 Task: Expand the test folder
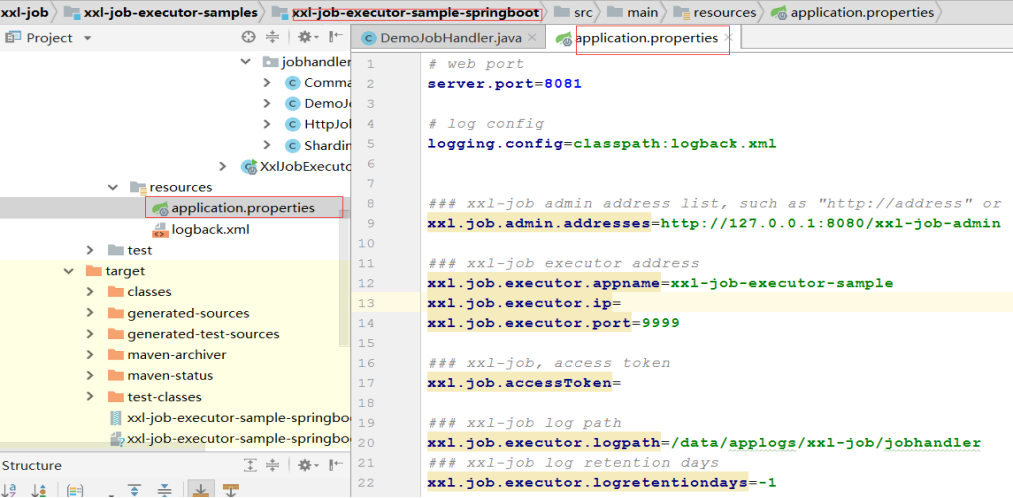point(90,250)
